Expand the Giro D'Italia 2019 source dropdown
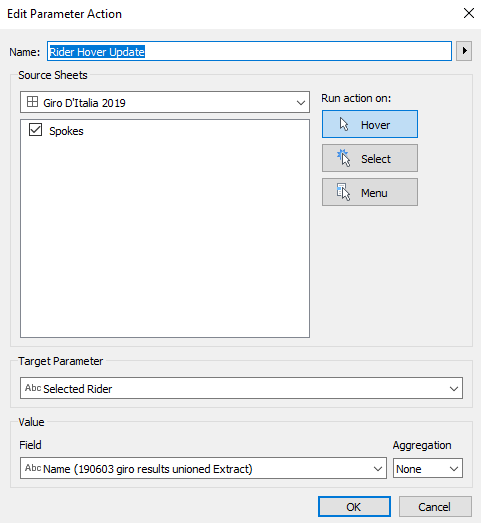The height and width of the screenshot is (523, 481). [x=165, y=102]
